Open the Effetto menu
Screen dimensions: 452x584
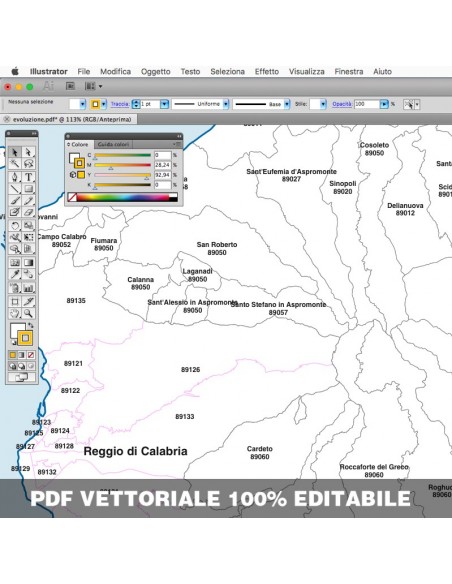pos(267,72)
